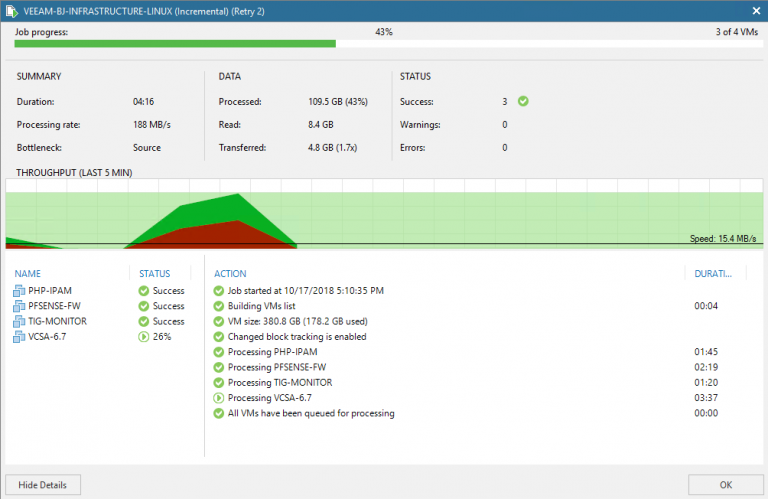Sort by the NAME column header

pos(27,274)
